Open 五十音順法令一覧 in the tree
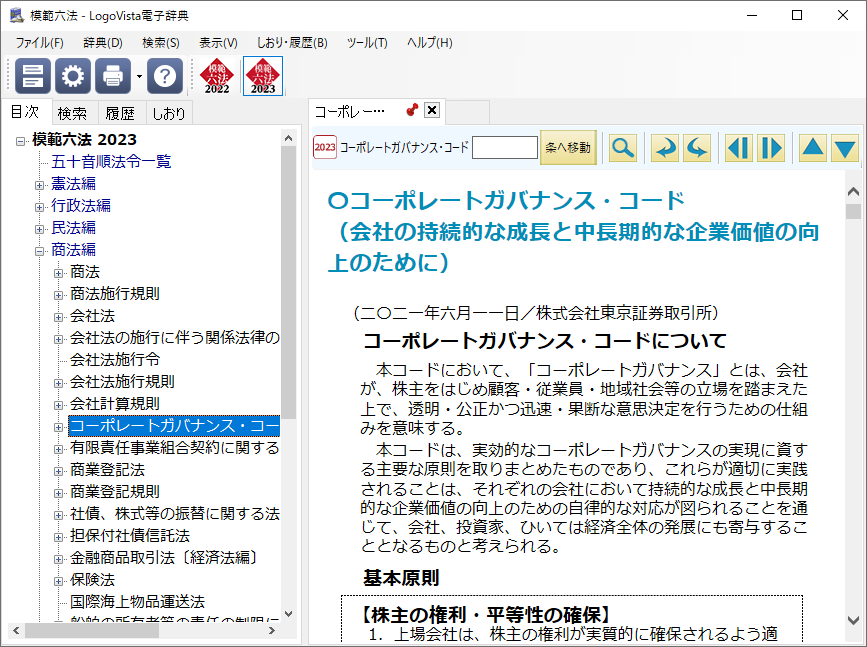The width and height of the screenshot is (867, 647). 111,162
